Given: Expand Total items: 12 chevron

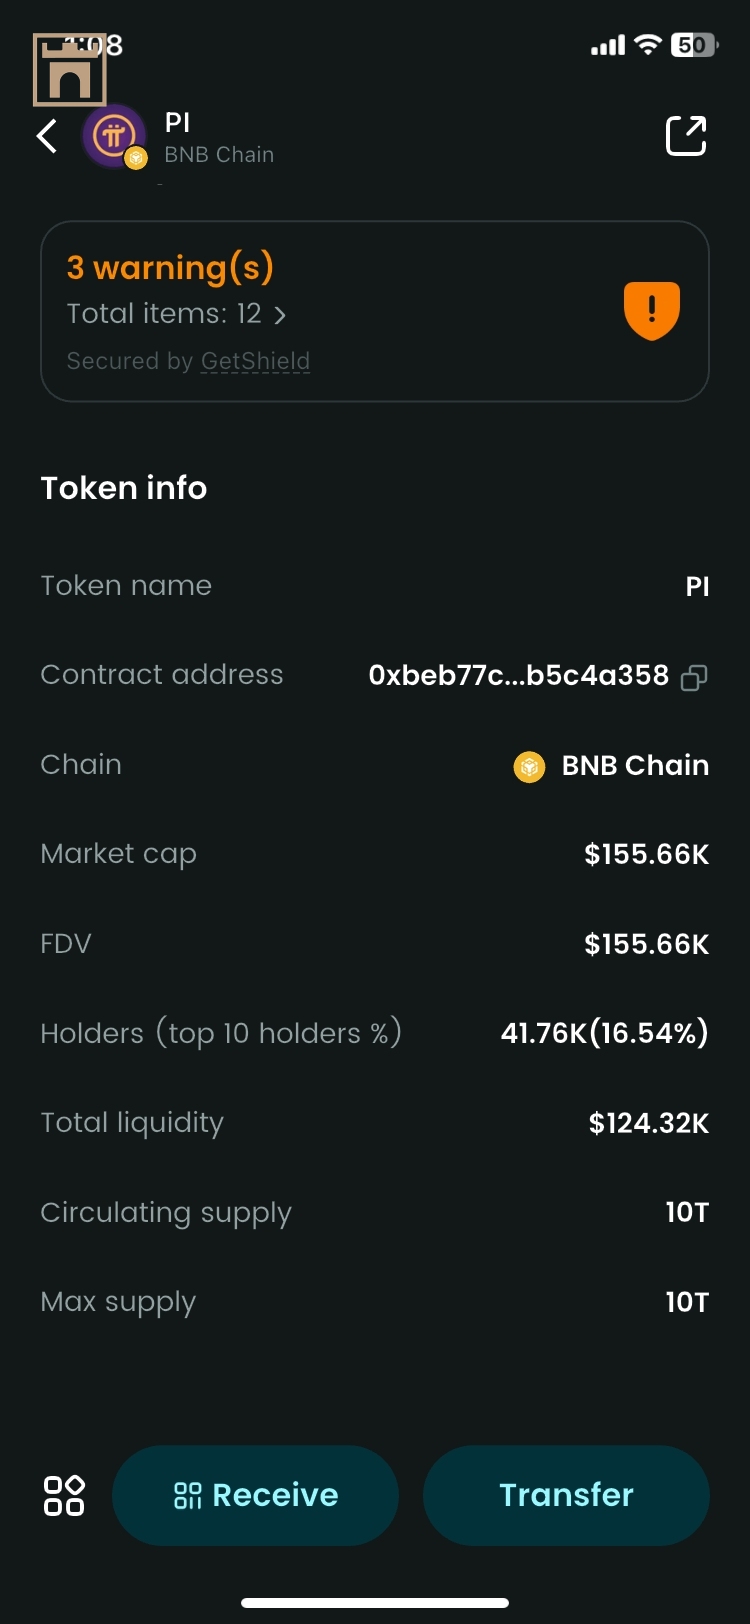Looking at the screenshot, I should click(x=280, y=315).
